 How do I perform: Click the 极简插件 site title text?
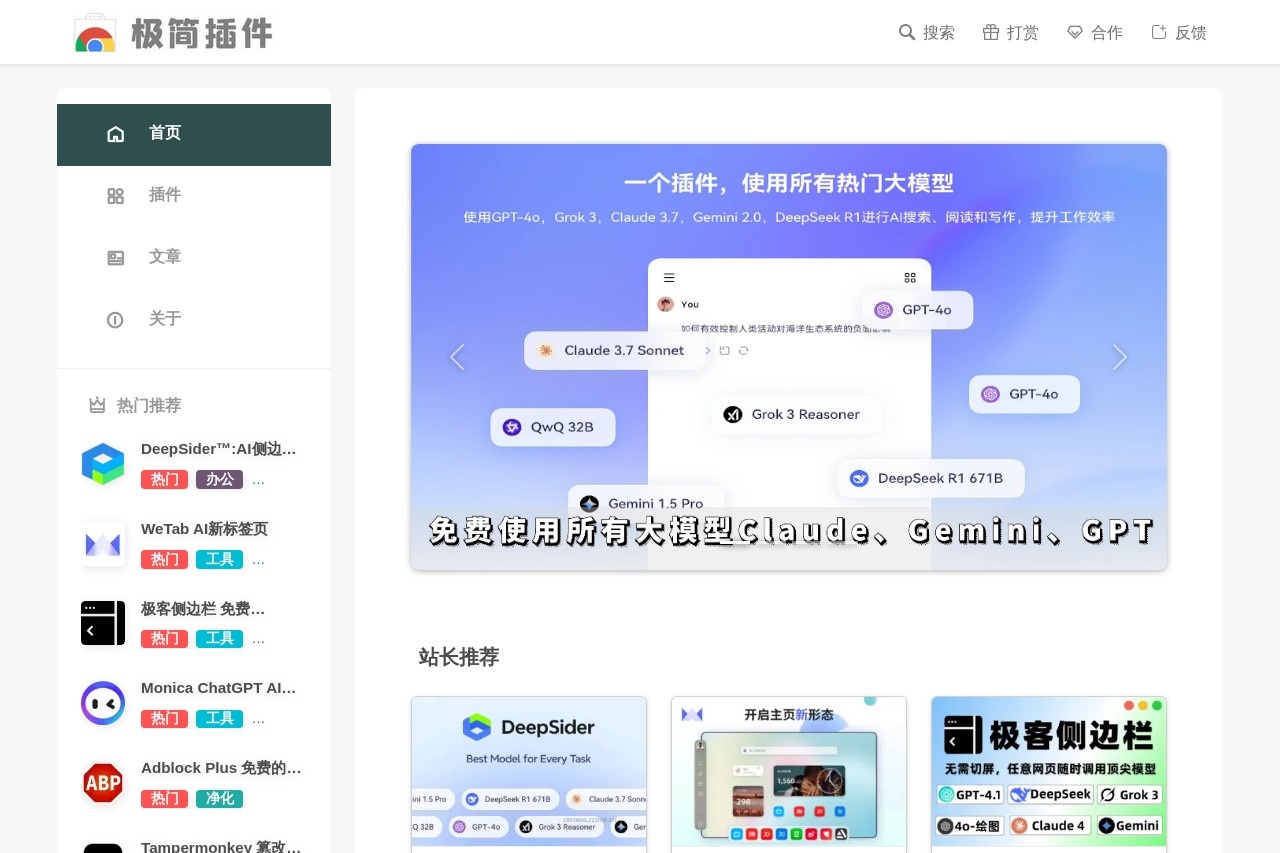202,33
